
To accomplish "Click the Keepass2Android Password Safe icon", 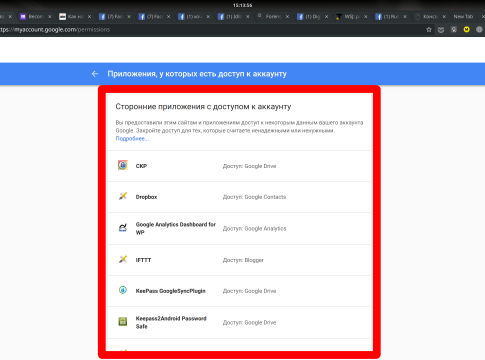I will pyautogui.click(x=123, y=322).
